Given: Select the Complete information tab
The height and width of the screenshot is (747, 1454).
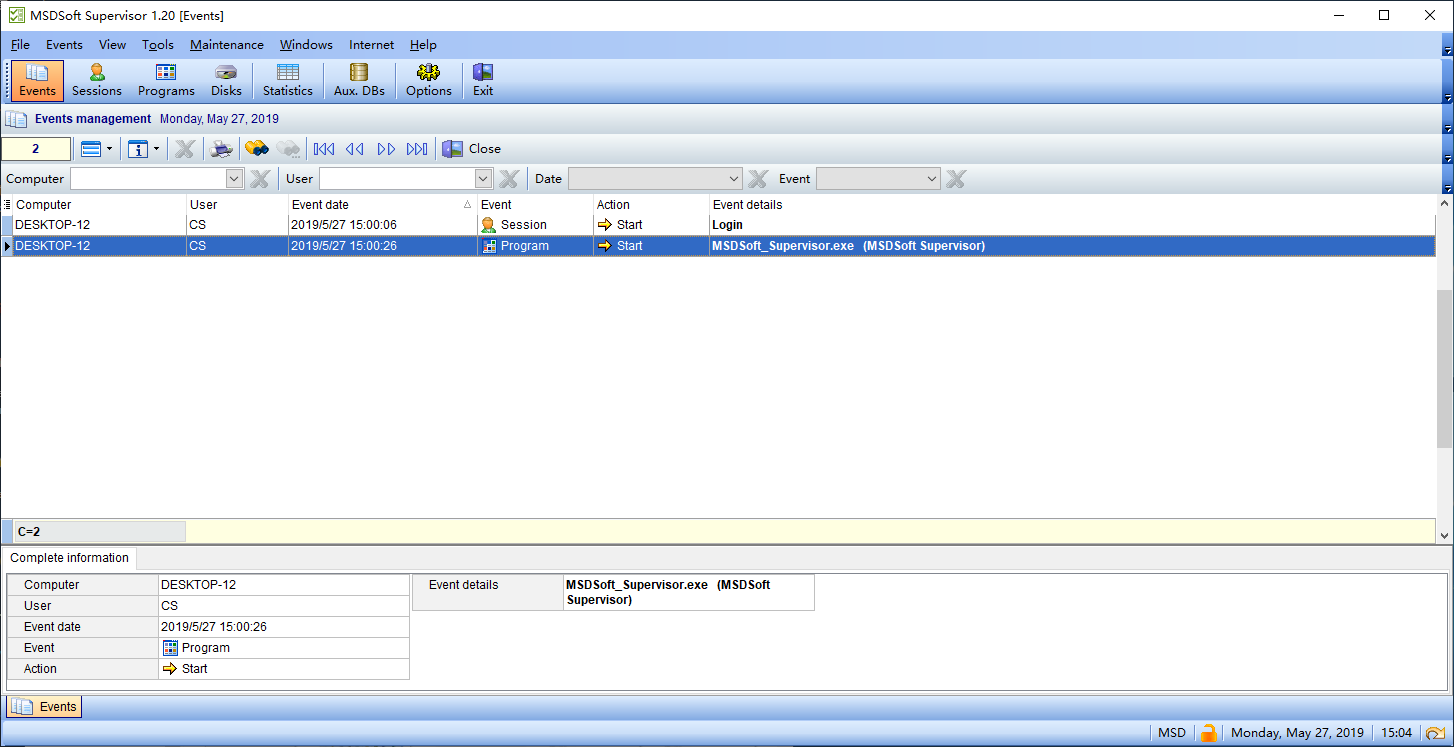Looking at the screenshot, I should (69, 558).
